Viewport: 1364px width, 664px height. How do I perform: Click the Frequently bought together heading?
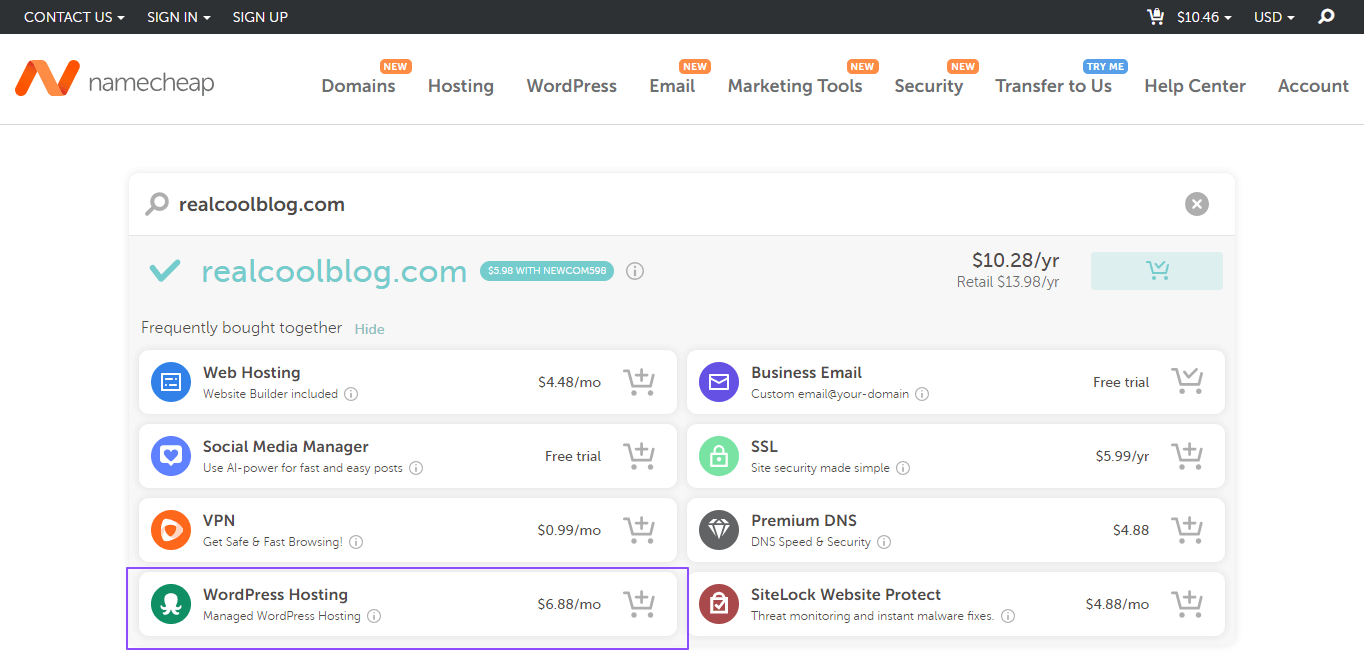[x=242, y=328]
